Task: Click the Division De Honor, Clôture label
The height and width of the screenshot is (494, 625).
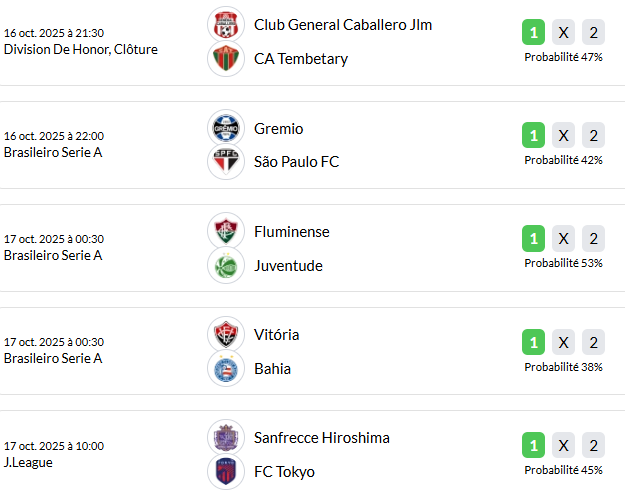Action: (x=80, y=49)
